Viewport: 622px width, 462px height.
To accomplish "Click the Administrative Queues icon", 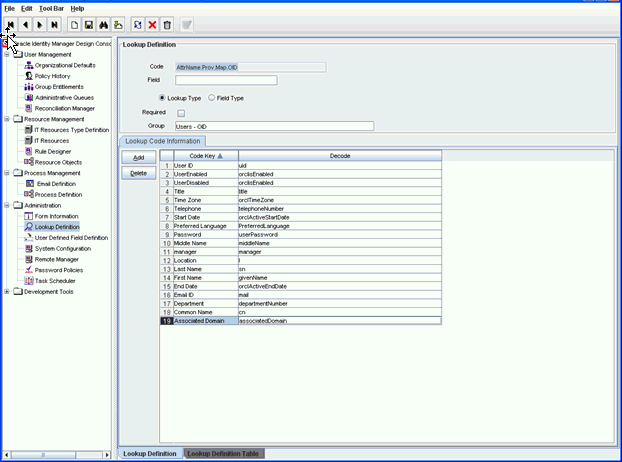I will [29, 98].
